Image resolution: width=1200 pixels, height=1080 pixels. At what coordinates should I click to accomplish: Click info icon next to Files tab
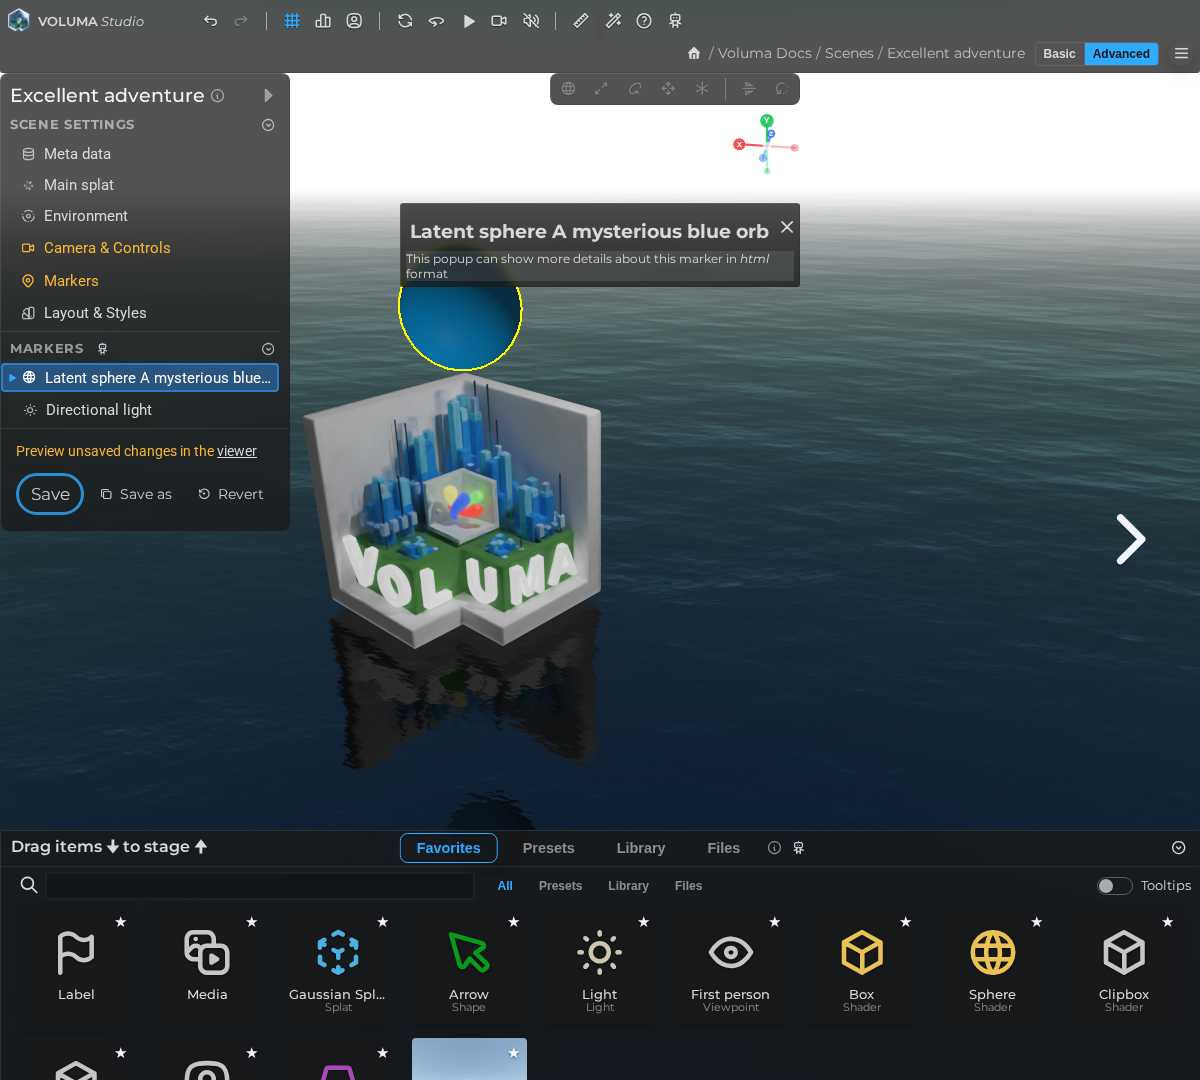774,848
